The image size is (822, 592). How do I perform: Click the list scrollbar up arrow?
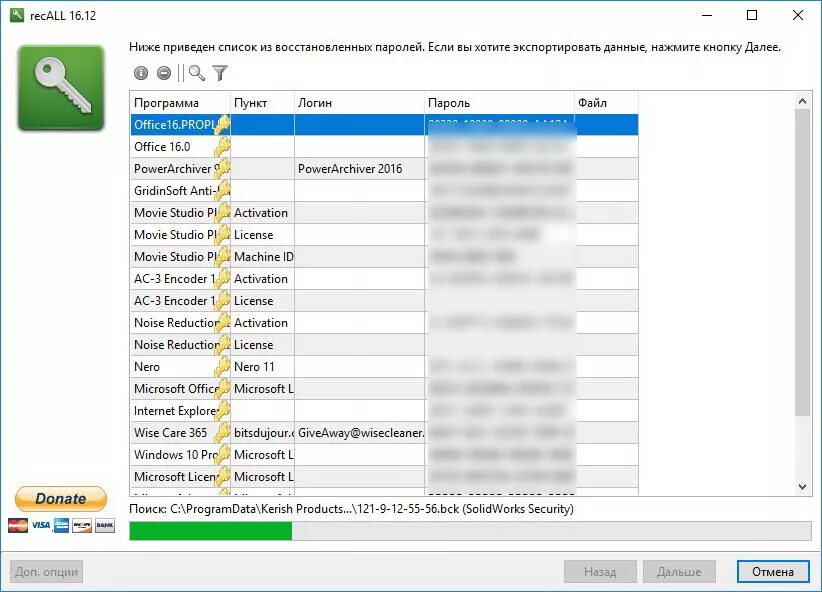tap(802, 101)
